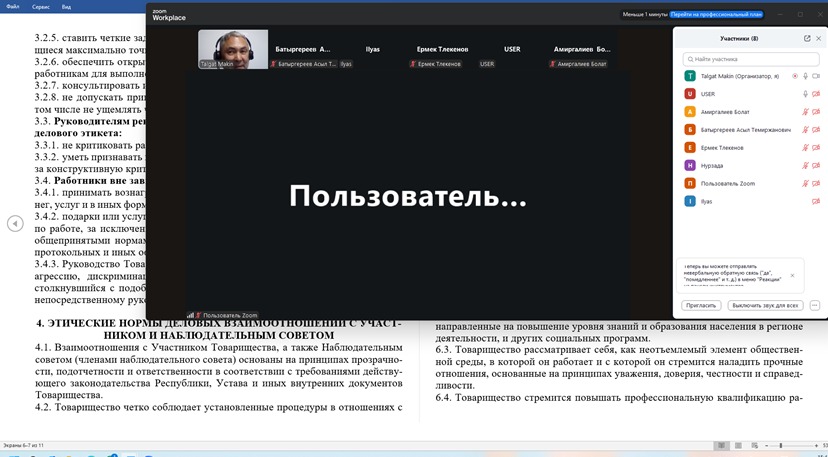828x457 pixels.
Task: Open the Файл menu
Action: [12, 5]
